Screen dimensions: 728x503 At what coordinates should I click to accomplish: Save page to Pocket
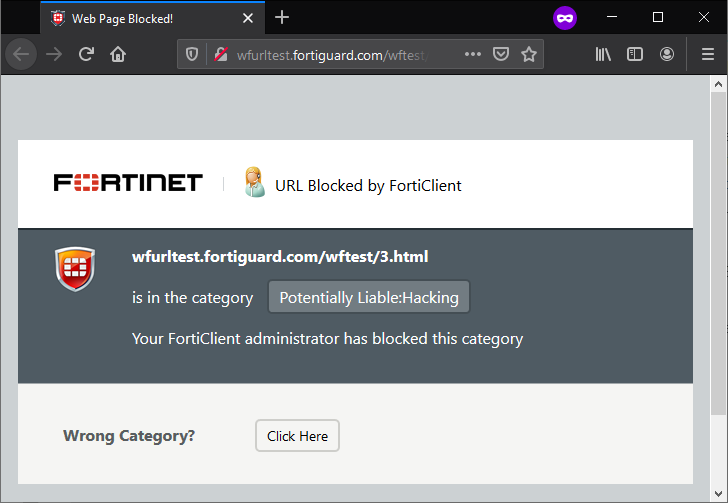[501, 54]
